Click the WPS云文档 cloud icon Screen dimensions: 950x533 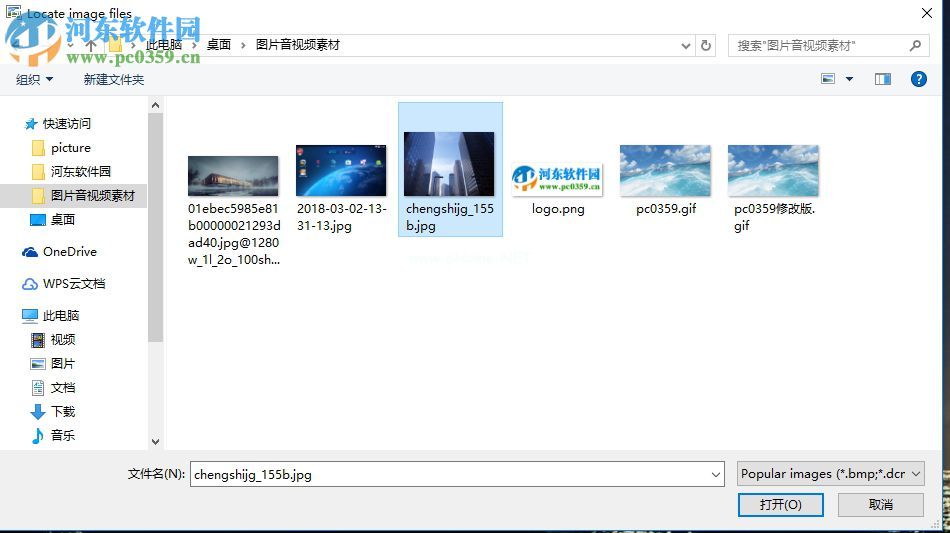[30, 284]
